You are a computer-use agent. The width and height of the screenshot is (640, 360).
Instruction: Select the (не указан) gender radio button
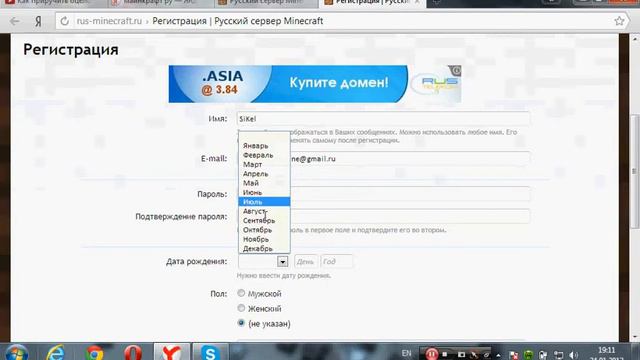tap(241, 323)
